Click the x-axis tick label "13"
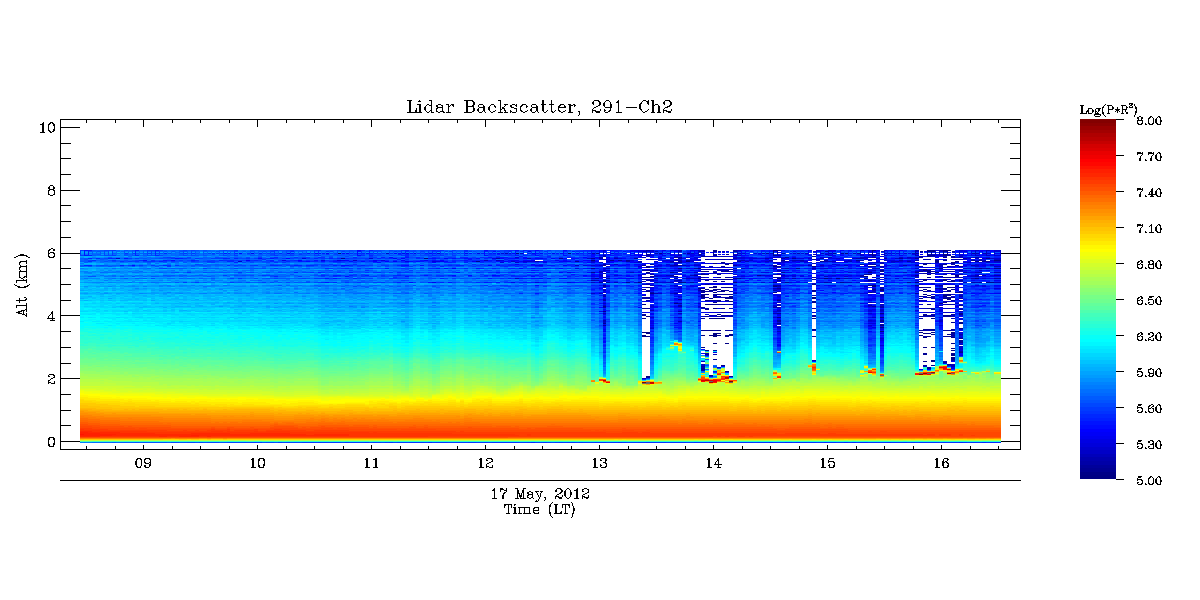Image resolution: width=1200 pixels, height=600 pixels. tap(600, 464)
